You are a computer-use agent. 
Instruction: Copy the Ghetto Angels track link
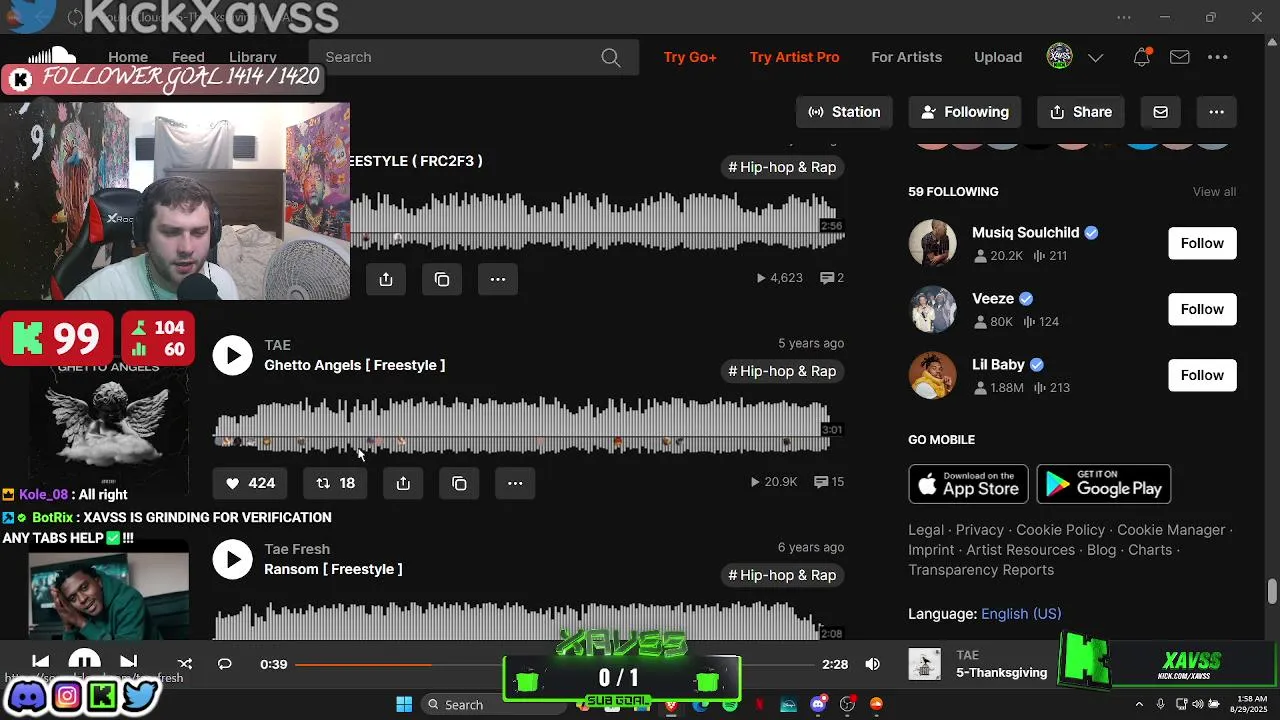point(459,483)
